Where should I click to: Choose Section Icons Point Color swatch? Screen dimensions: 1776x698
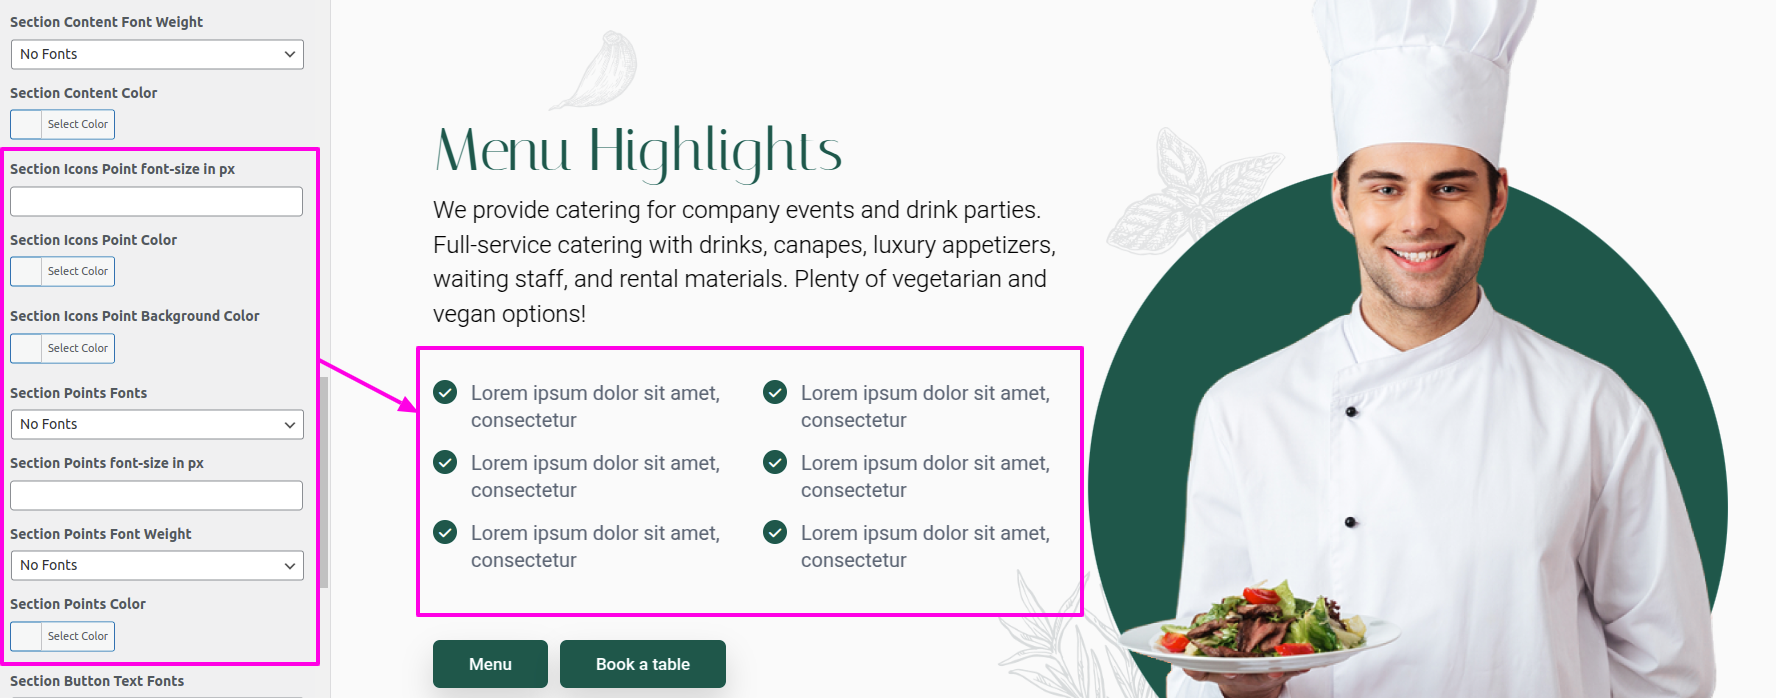click(62, 271)
